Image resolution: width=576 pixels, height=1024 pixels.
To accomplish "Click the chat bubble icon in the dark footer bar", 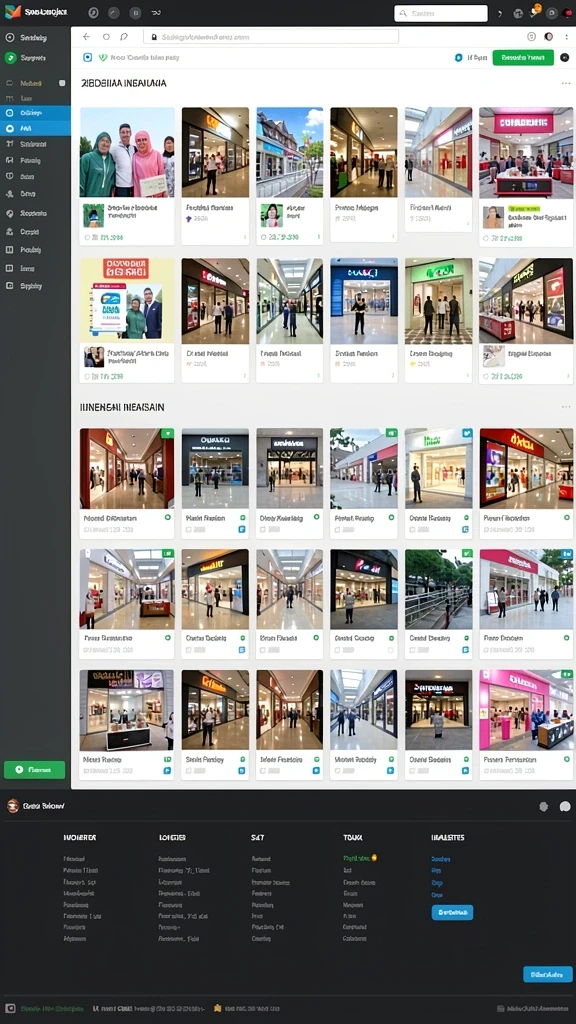I will (565, 807).
